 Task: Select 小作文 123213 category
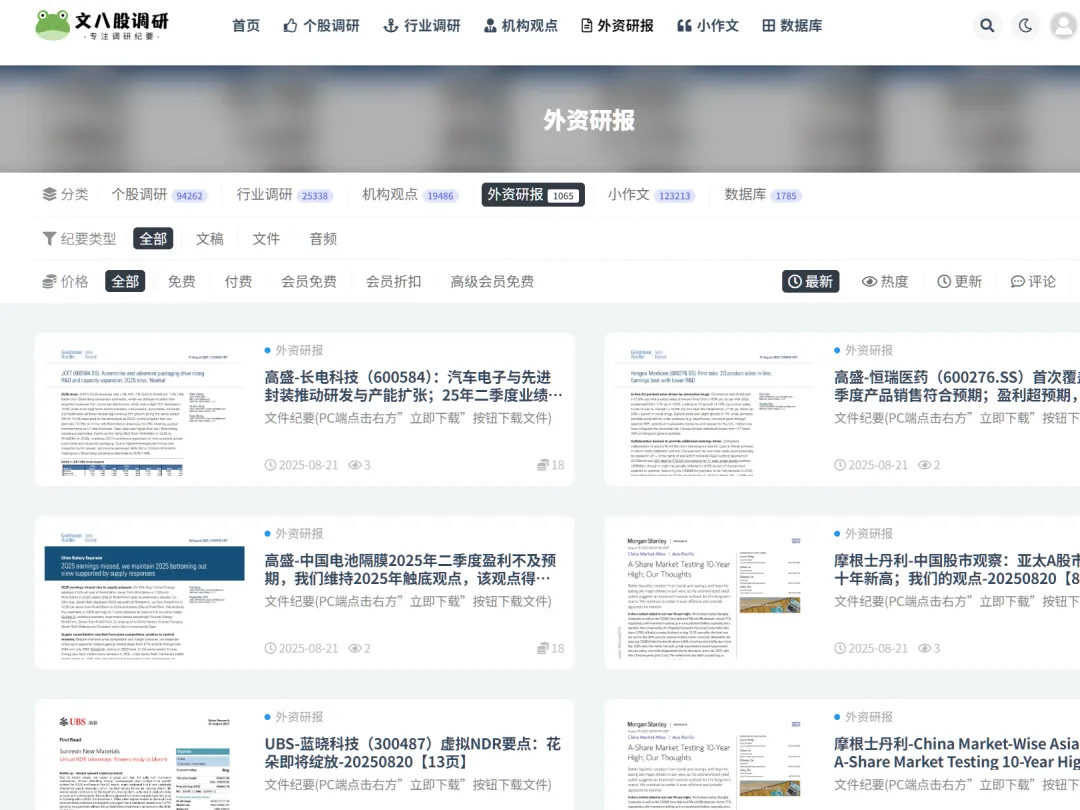650,195
